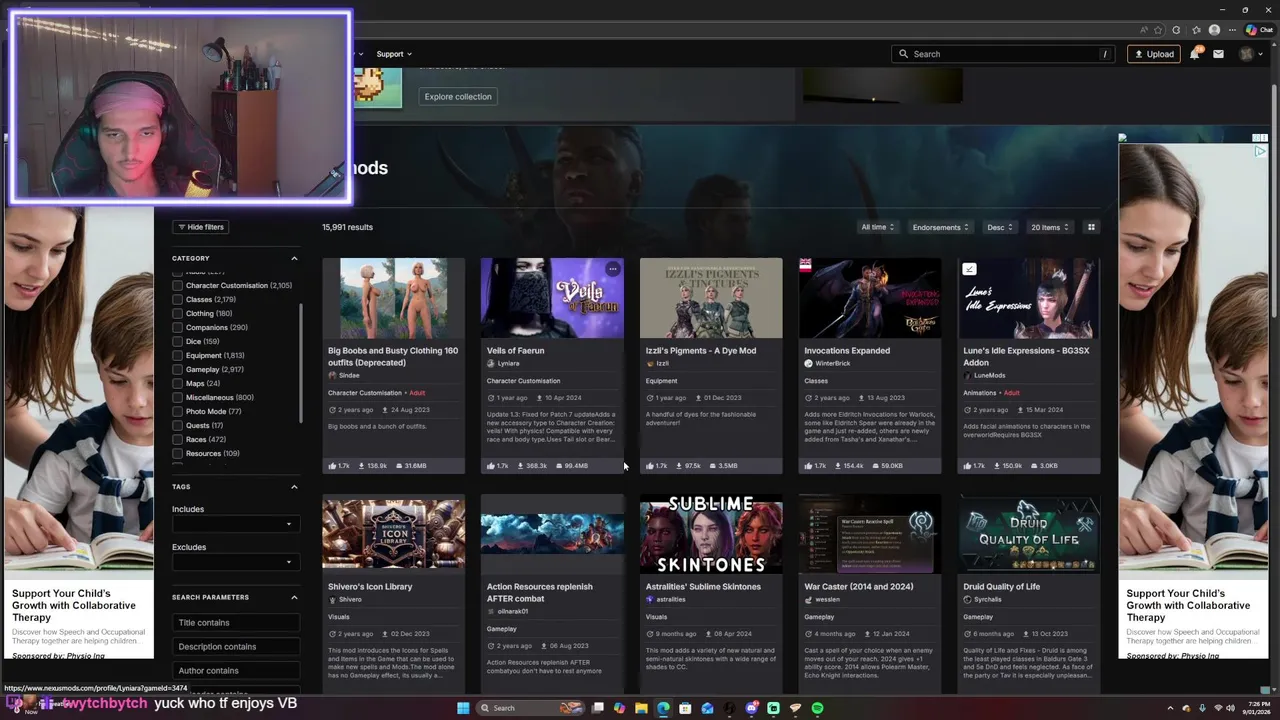Open the All time period dropdown

(878, 227)
